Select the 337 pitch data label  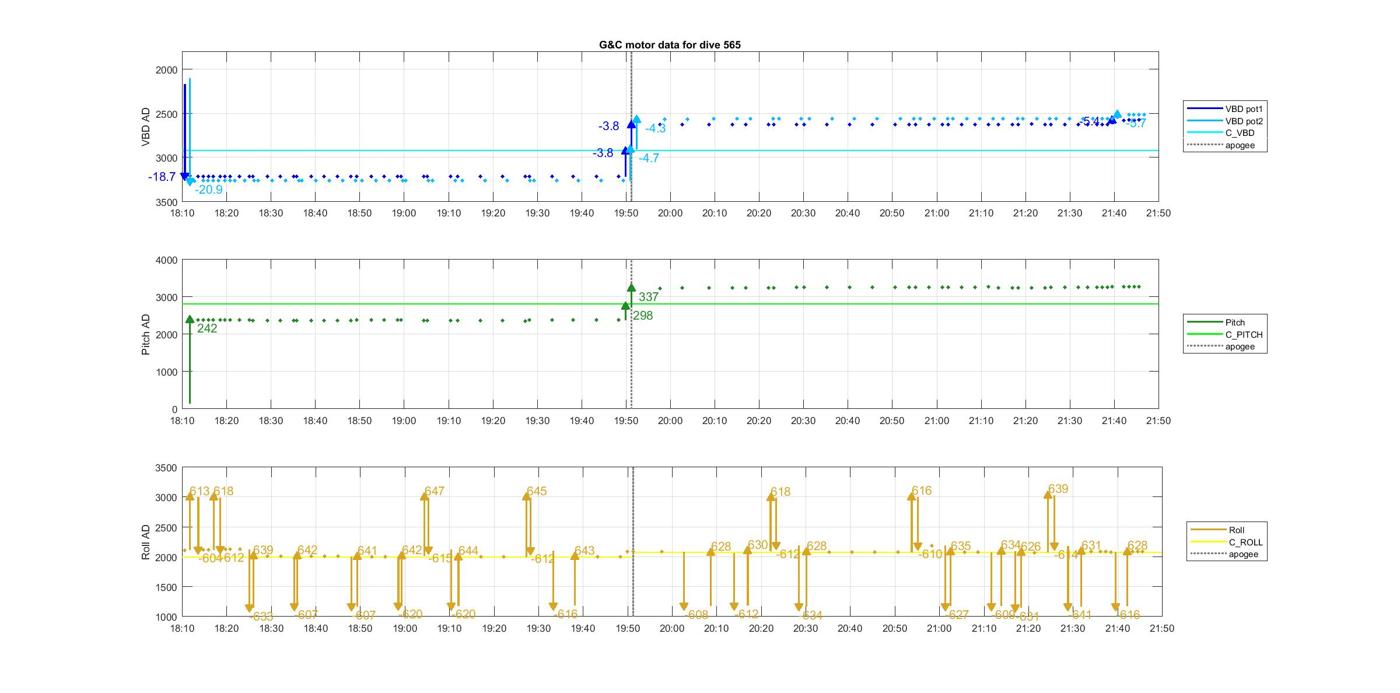[x=649, y=297]
